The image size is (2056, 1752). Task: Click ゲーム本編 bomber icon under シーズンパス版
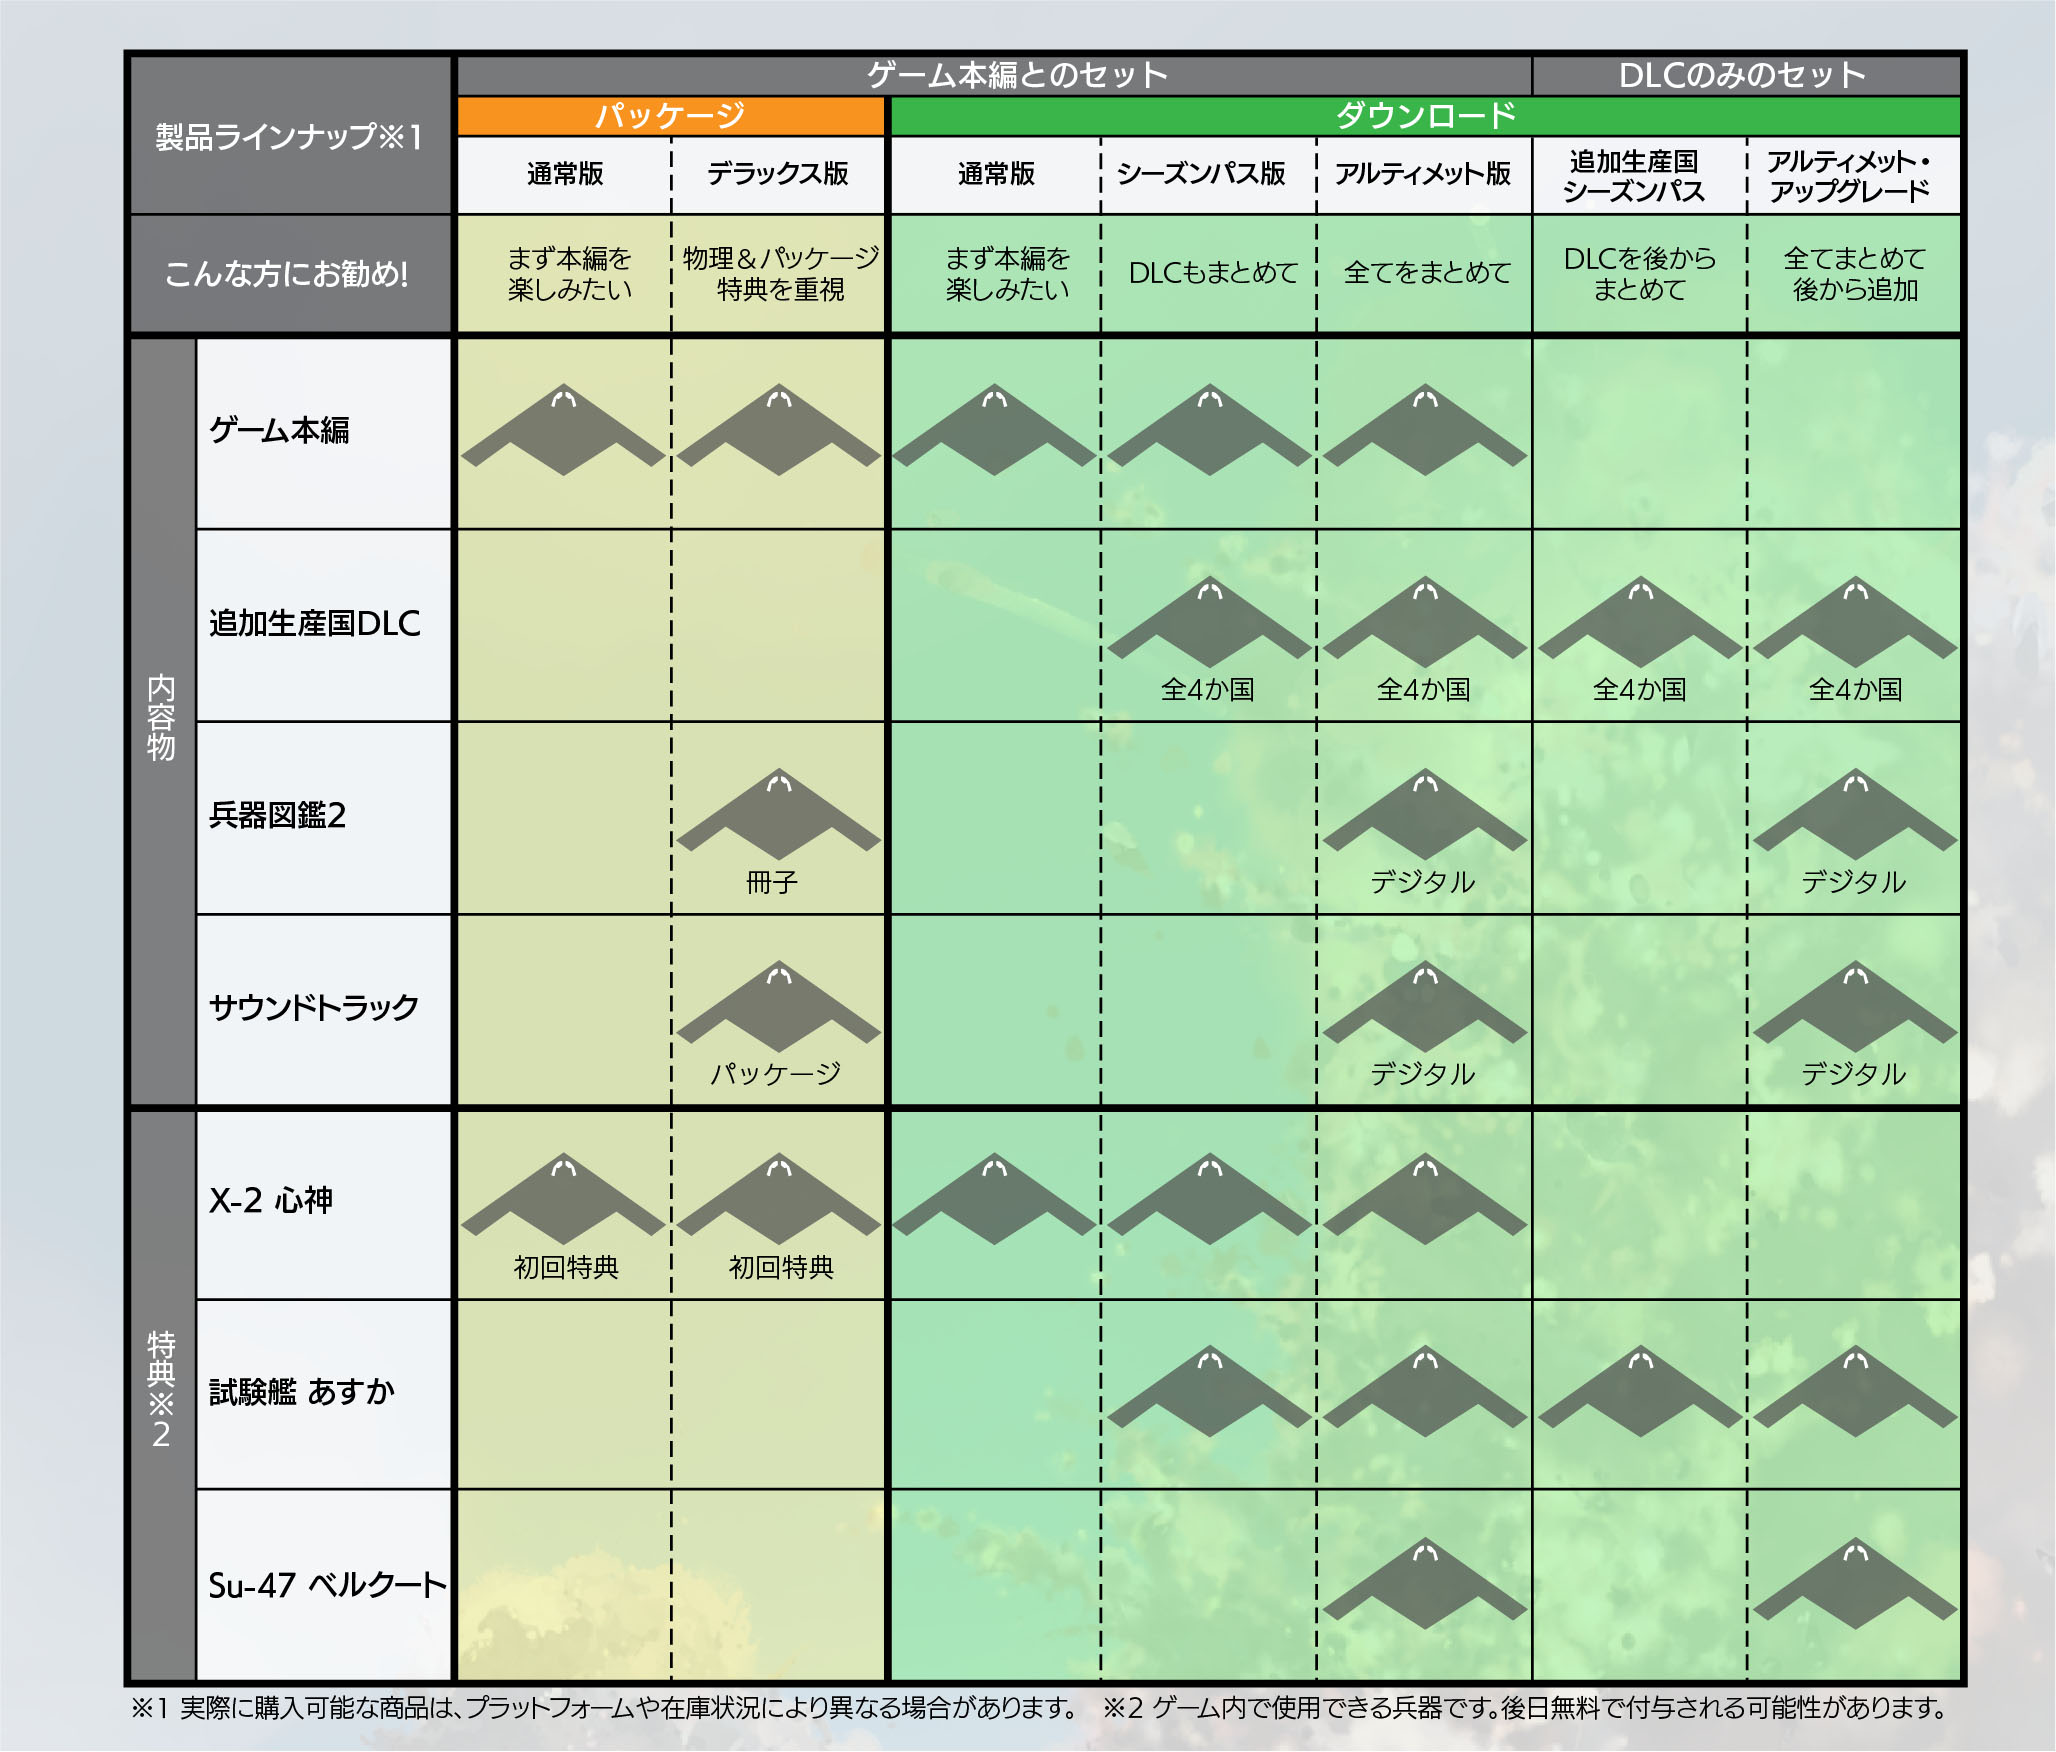1209,430
